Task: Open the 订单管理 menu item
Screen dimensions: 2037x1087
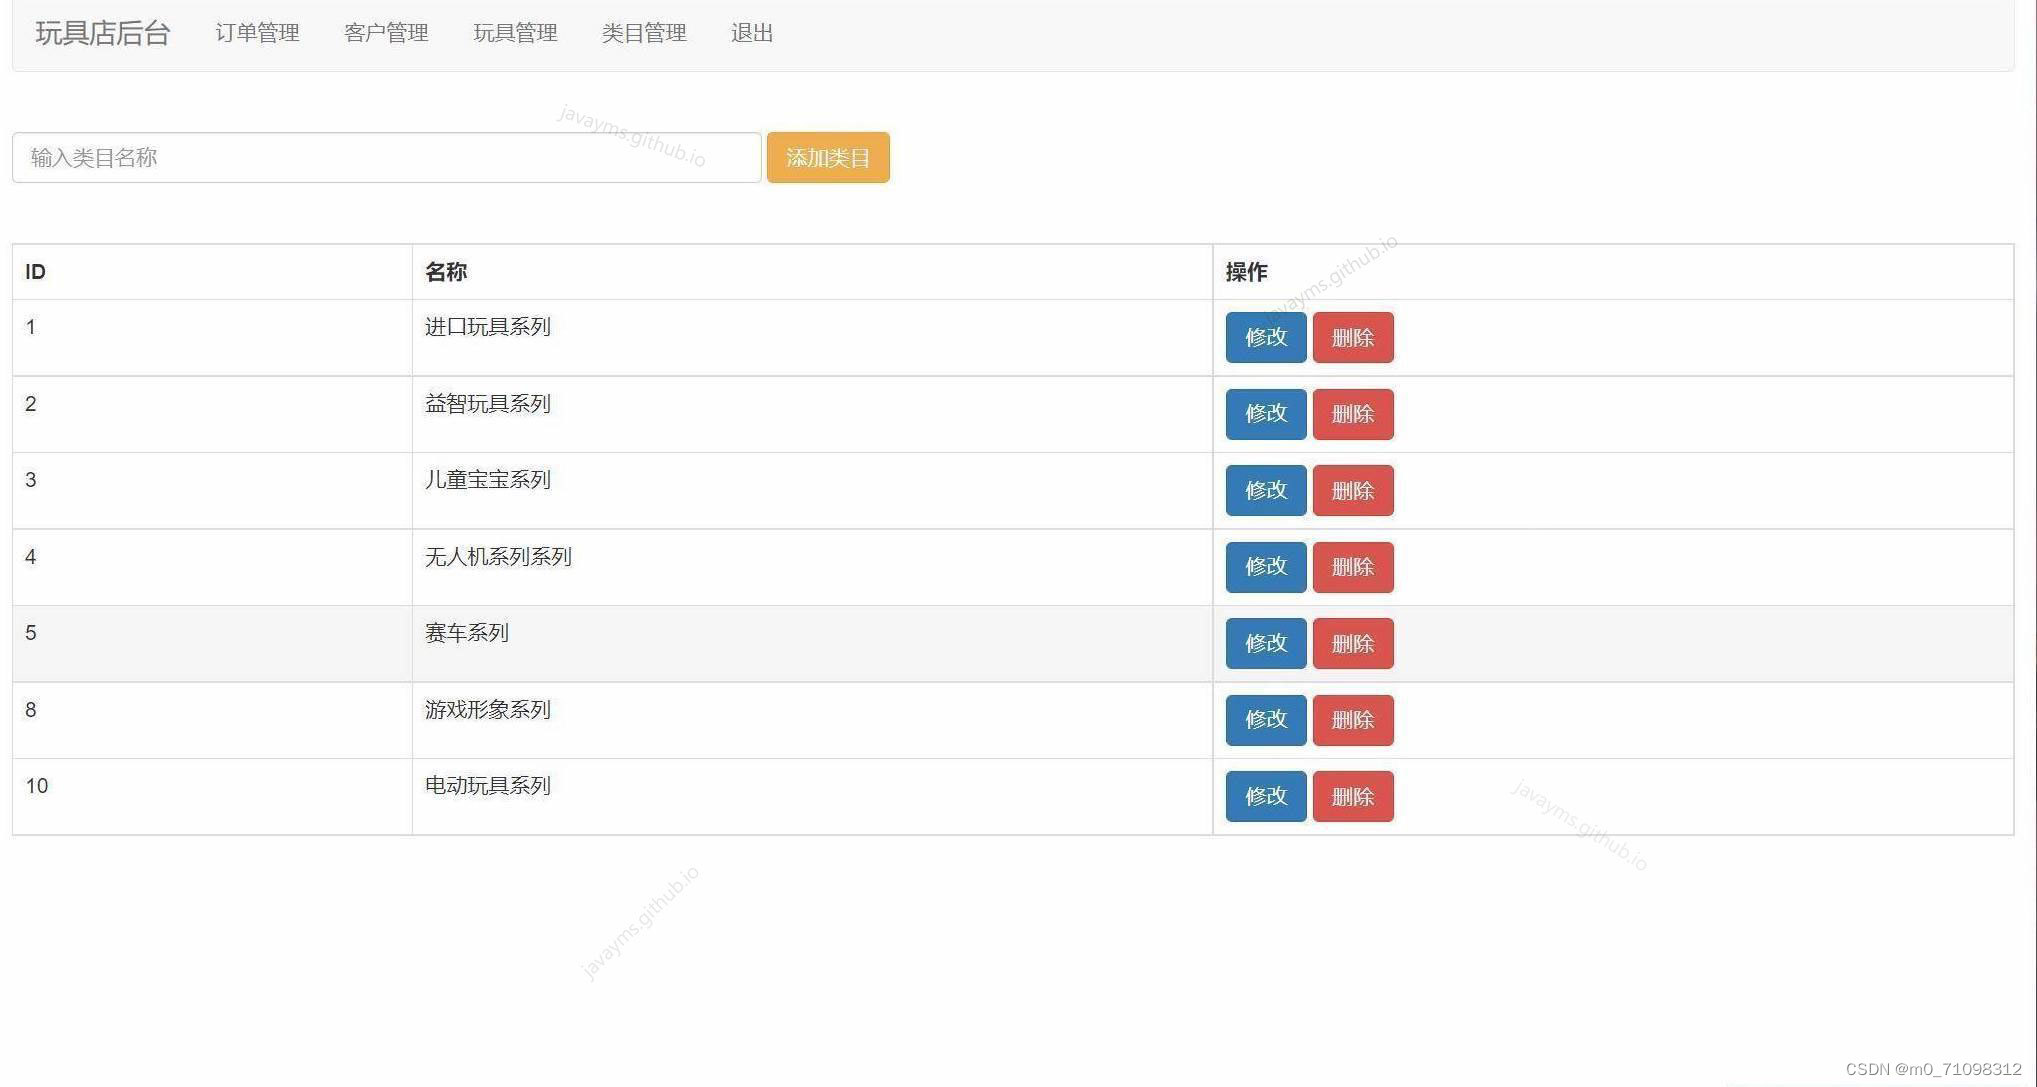Action: tap(257, 33)
